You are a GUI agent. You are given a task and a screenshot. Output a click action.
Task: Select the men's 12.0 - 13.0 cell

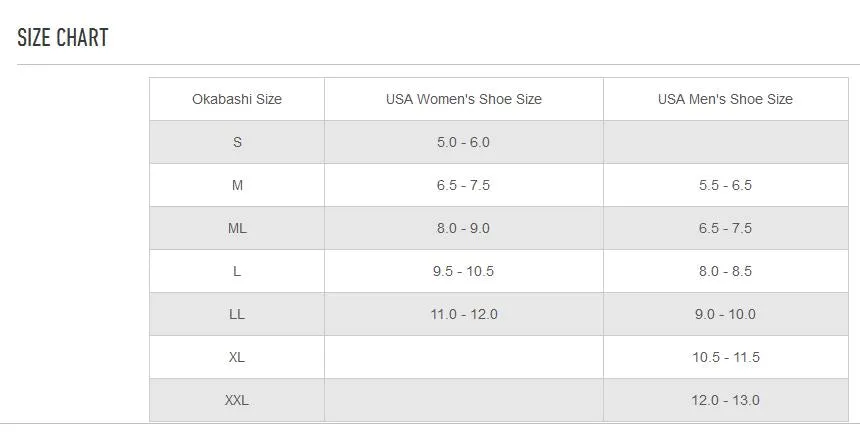coord(725,400)
